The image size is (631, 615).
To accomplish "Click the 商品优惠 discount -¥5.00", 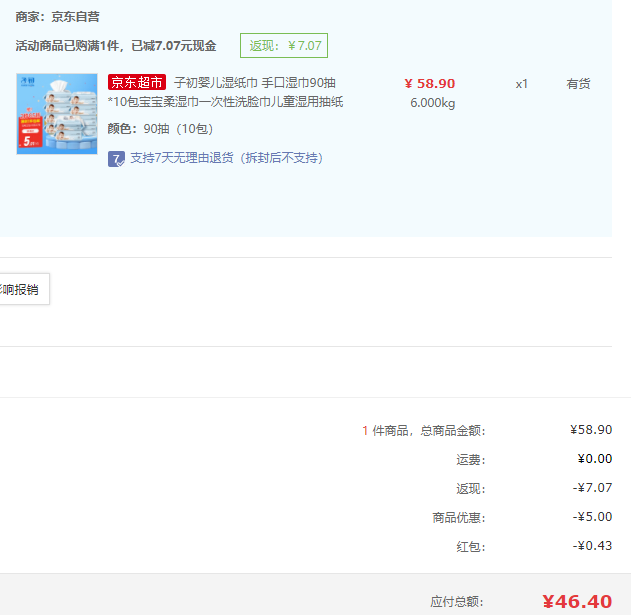I will point(592,517).
